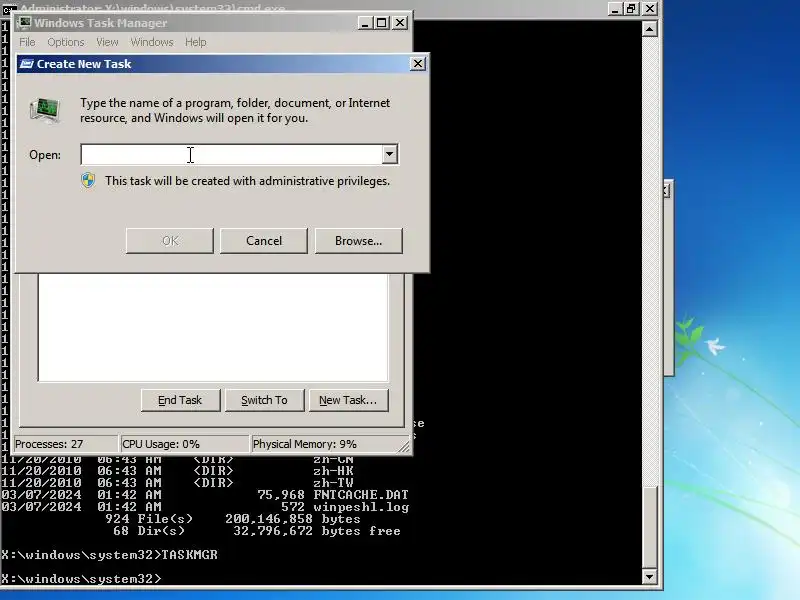Click the Create New Task title icon

point(26,64)
